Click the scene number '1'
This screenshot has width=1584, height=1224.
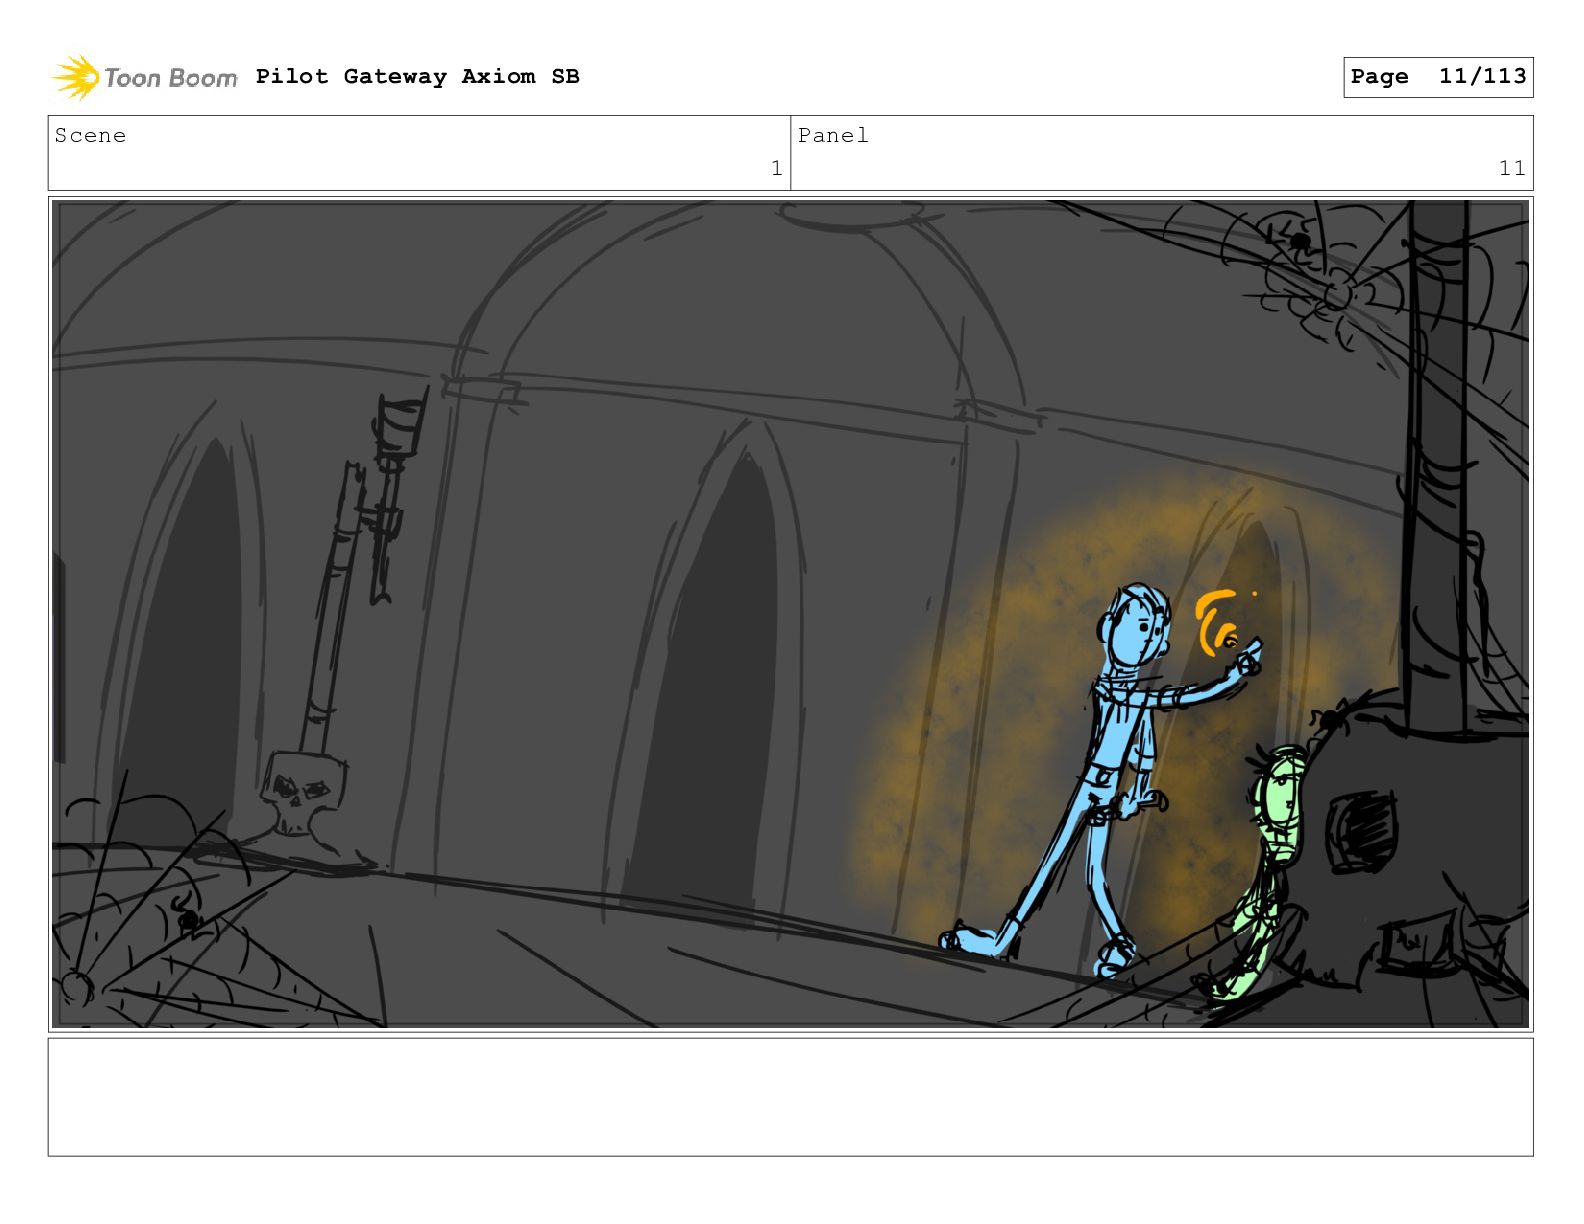coord(776,168)
